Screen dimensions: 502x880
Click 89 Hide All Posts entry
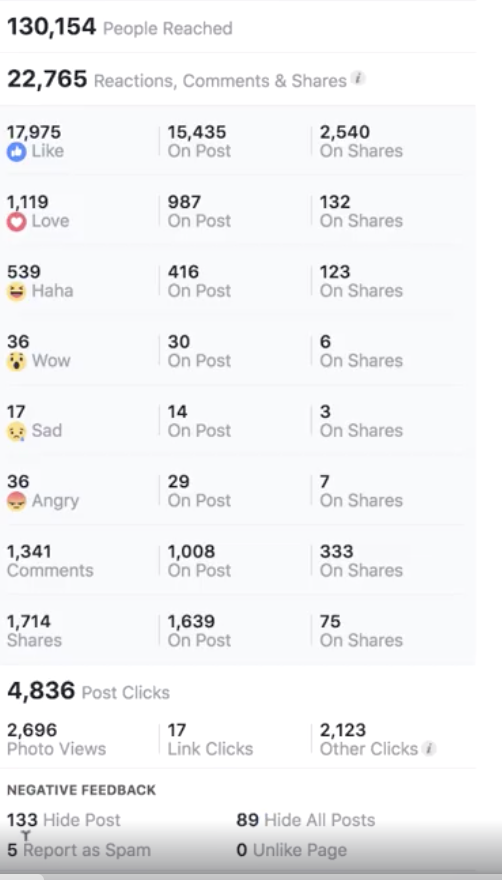click(x=305, y=820)
